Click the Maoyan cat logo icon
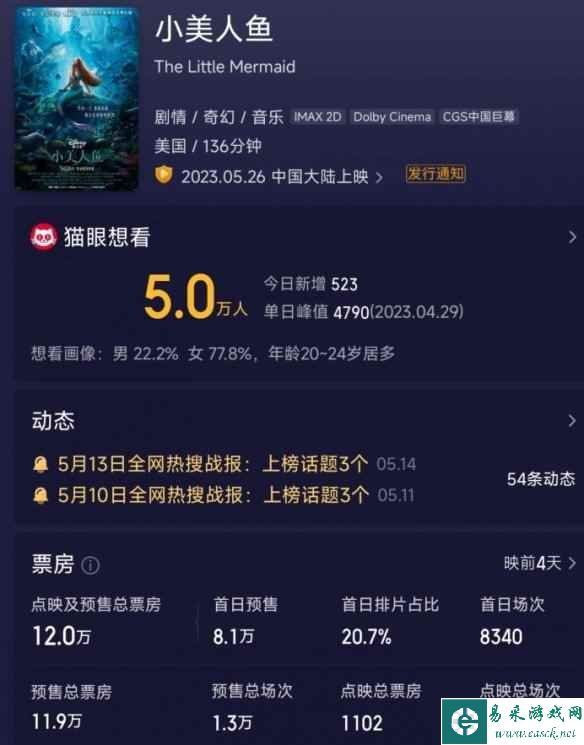 point(44,237)
